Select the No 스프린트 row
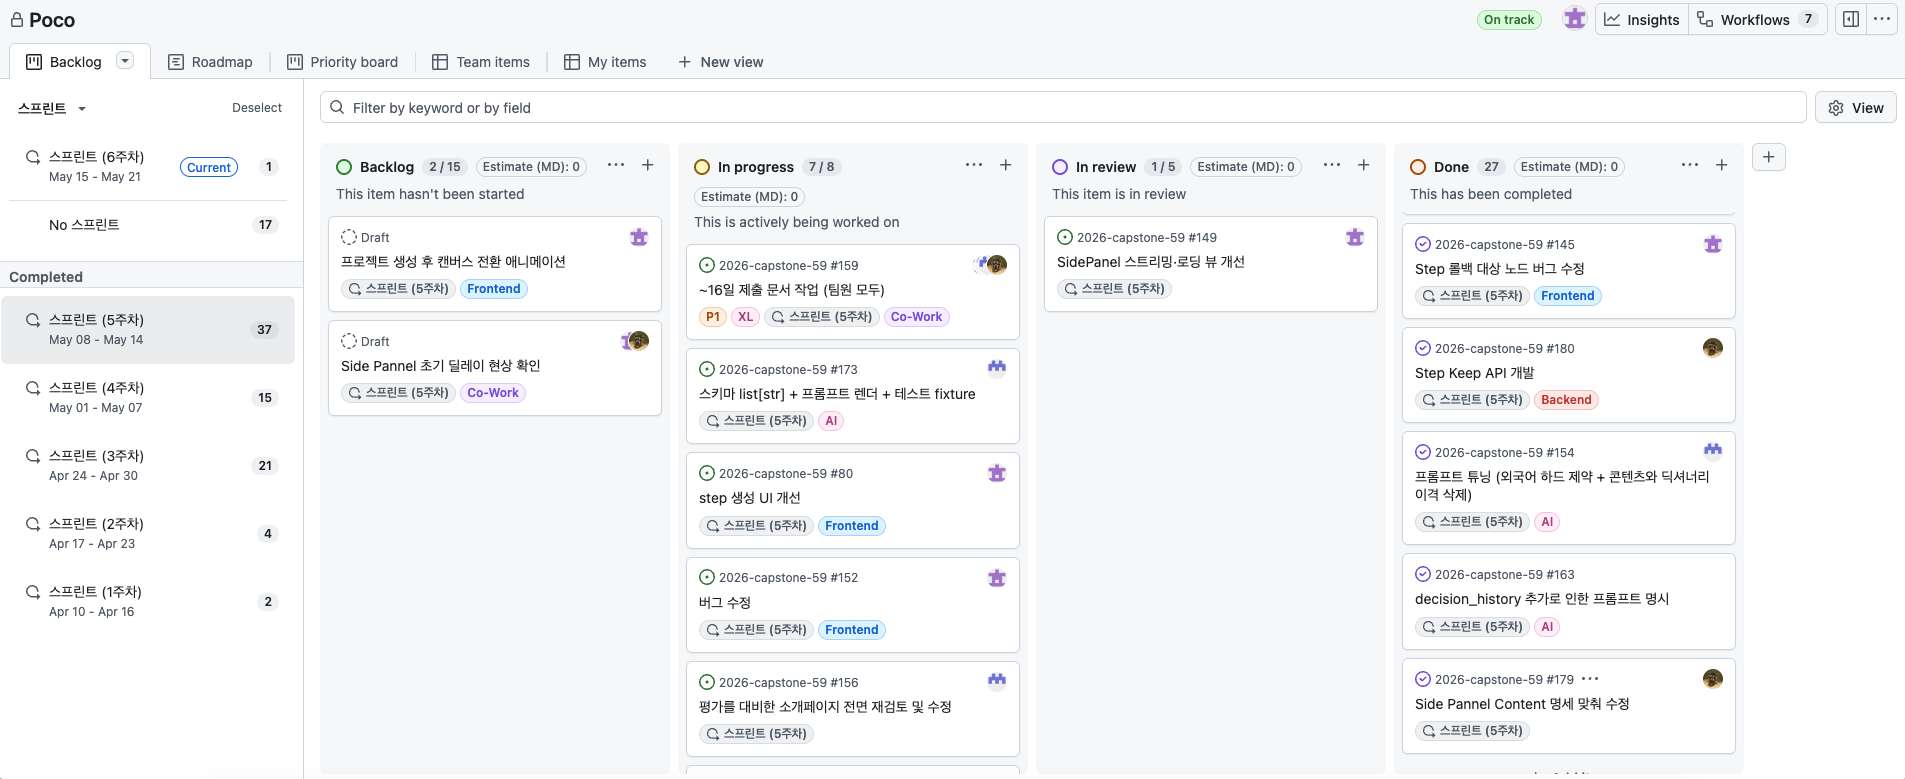Image resolution: width=1905 pixels, height=779 pixels. pos(150,225)
